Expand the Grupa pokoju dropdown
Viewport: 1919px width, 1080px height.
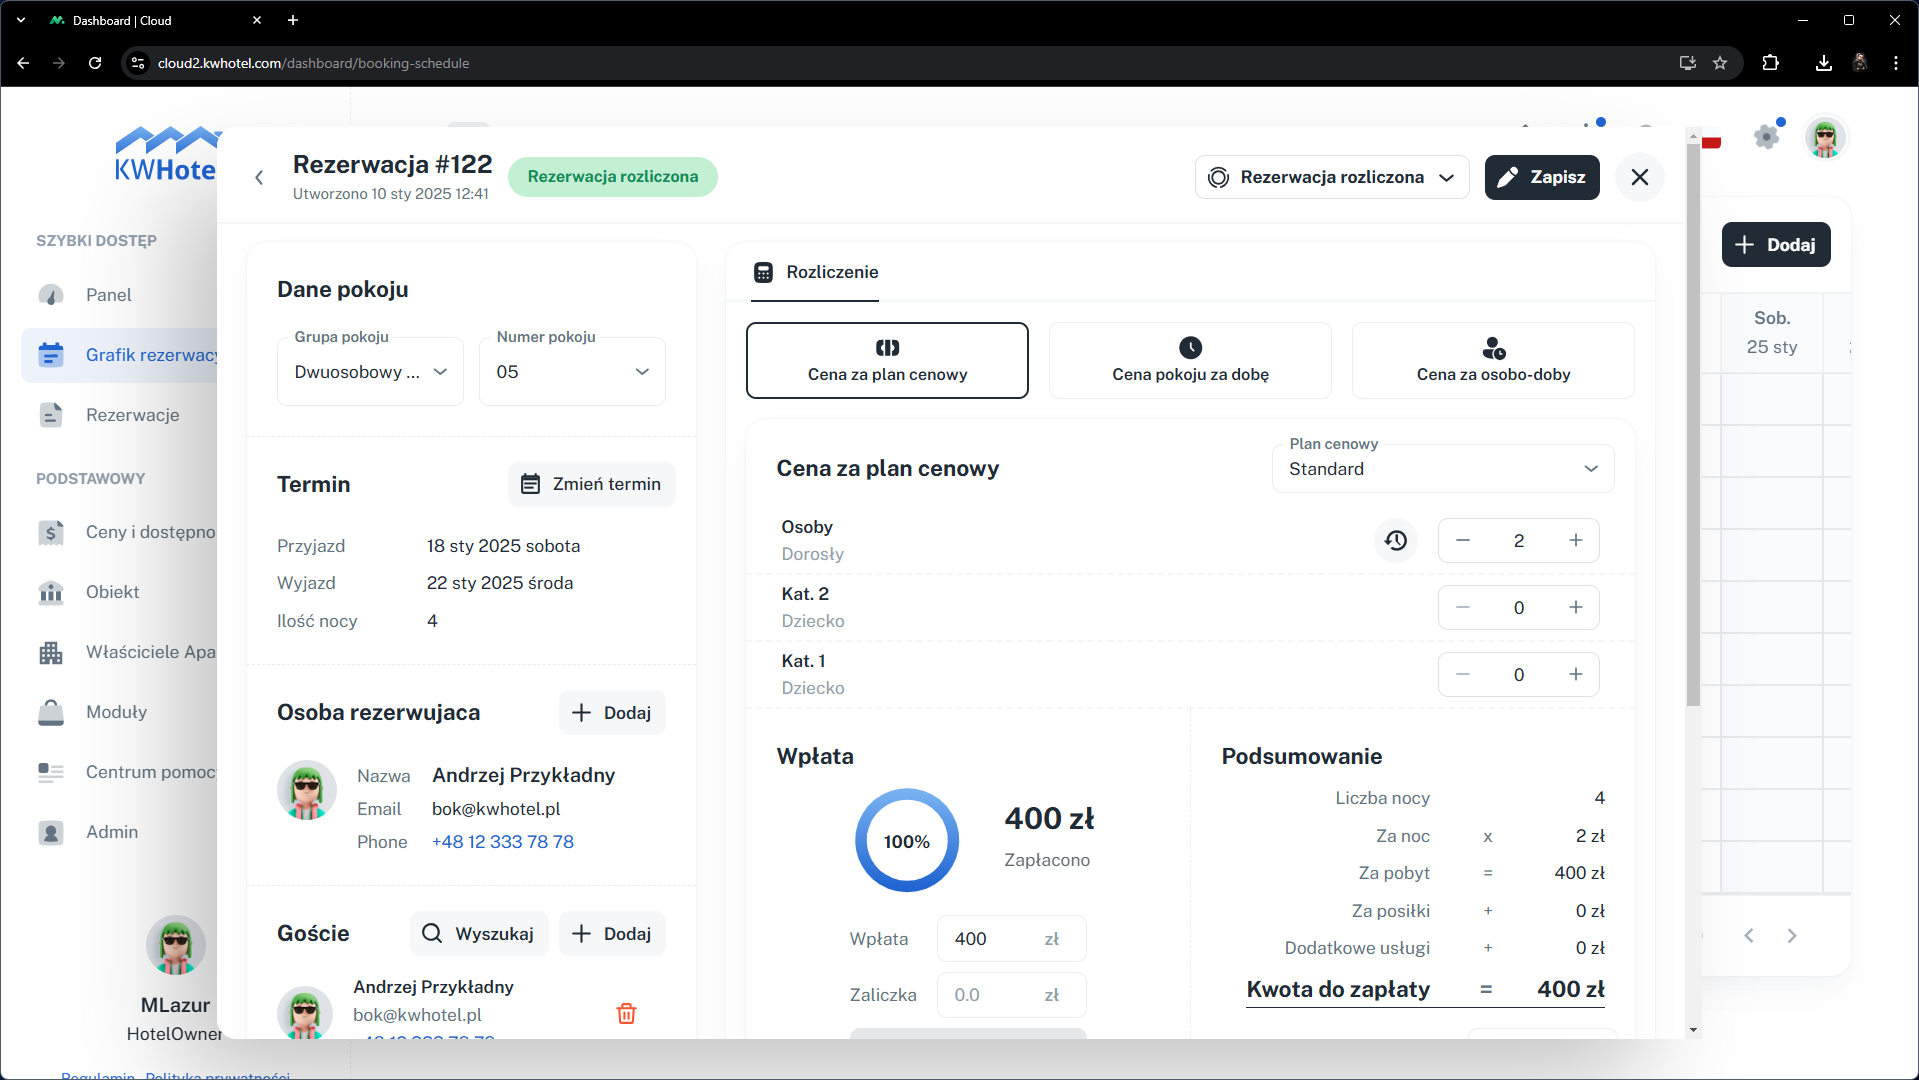click(370, 372)
